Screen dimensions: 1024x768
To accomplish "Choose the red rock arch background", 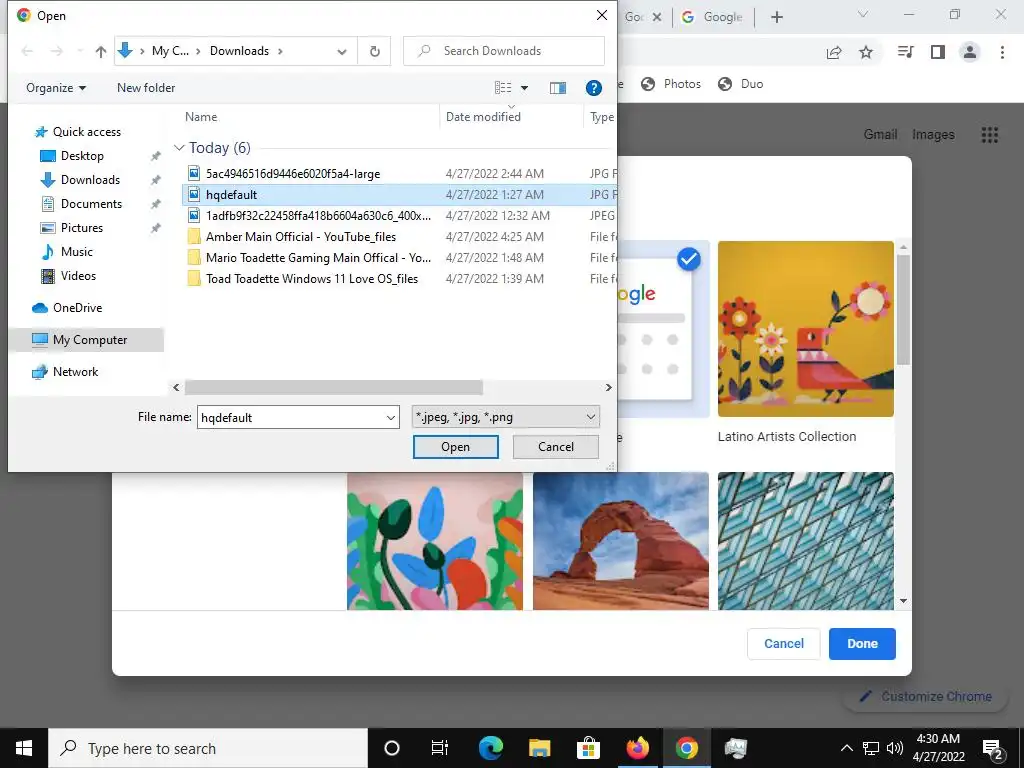I will coord(620,541).
